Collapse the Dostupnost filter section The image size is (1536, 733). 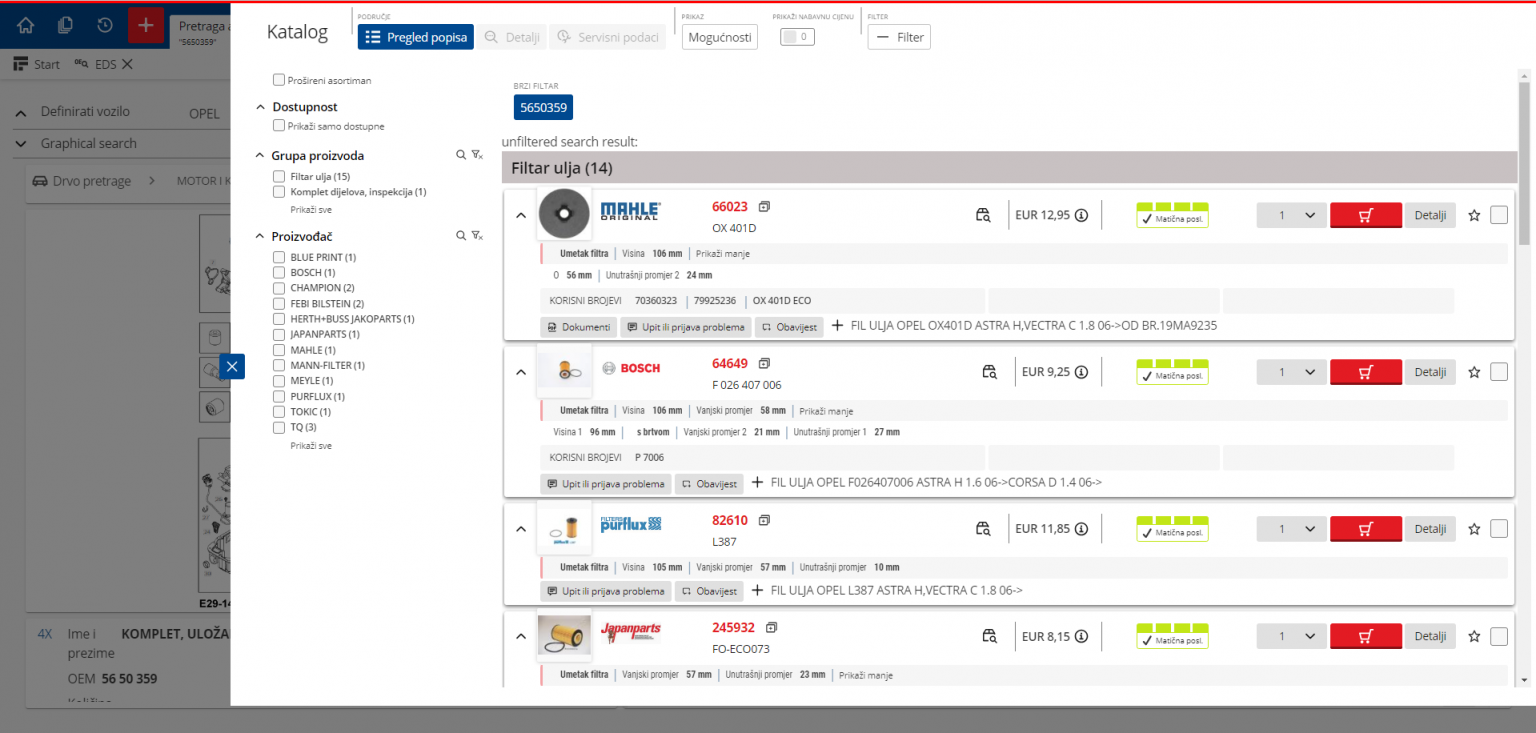(x=261, y=107)
